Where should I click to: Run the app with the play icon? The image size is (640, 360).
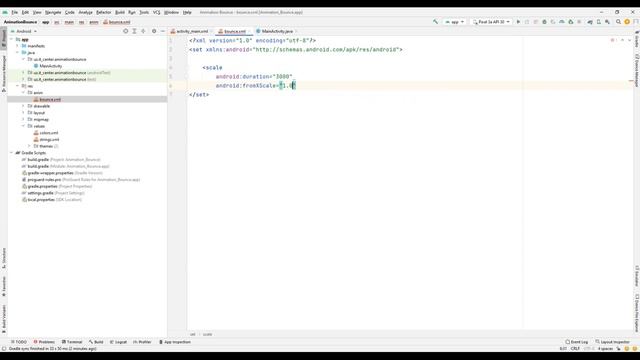tap(518, 22)
